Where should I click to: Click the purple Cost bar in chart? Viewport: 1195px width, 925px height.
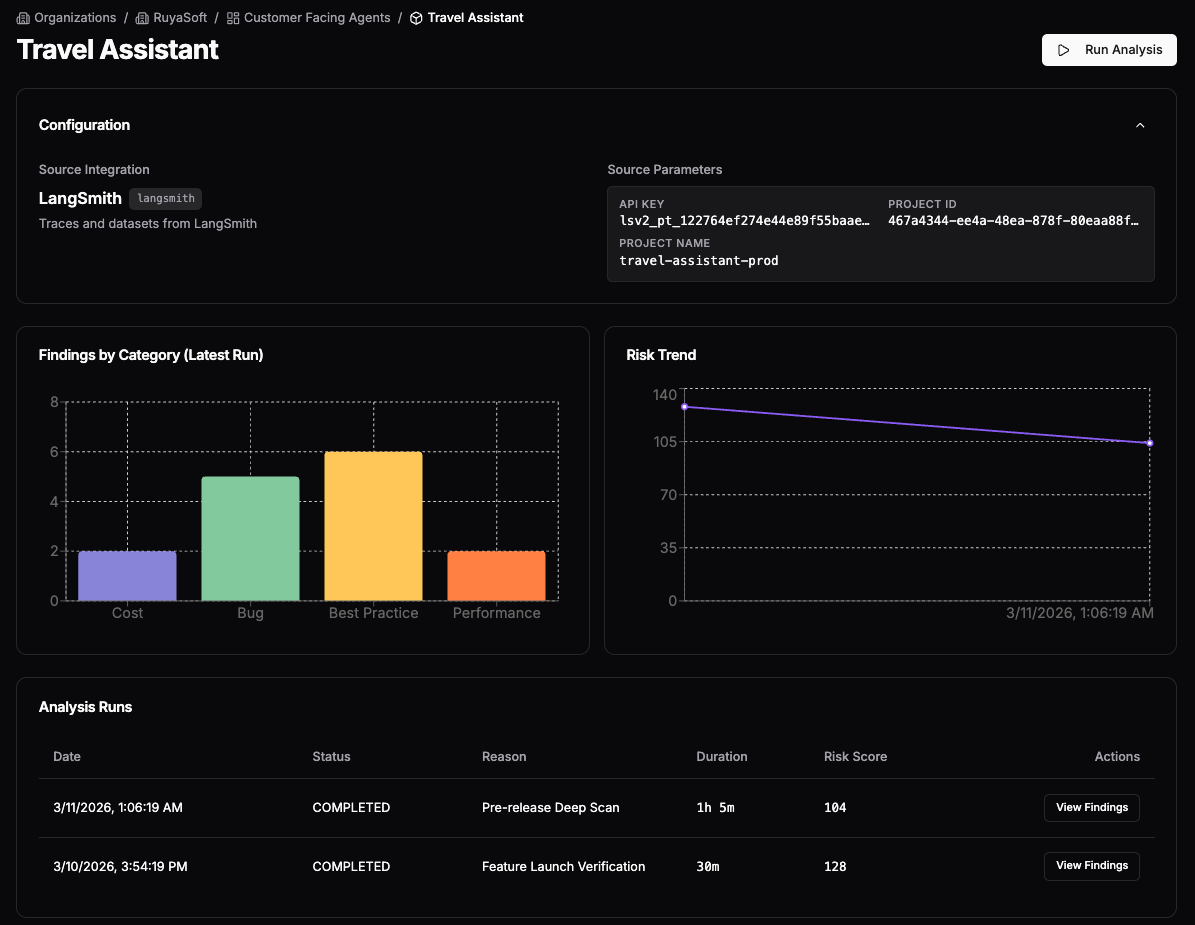click(127, 576)
